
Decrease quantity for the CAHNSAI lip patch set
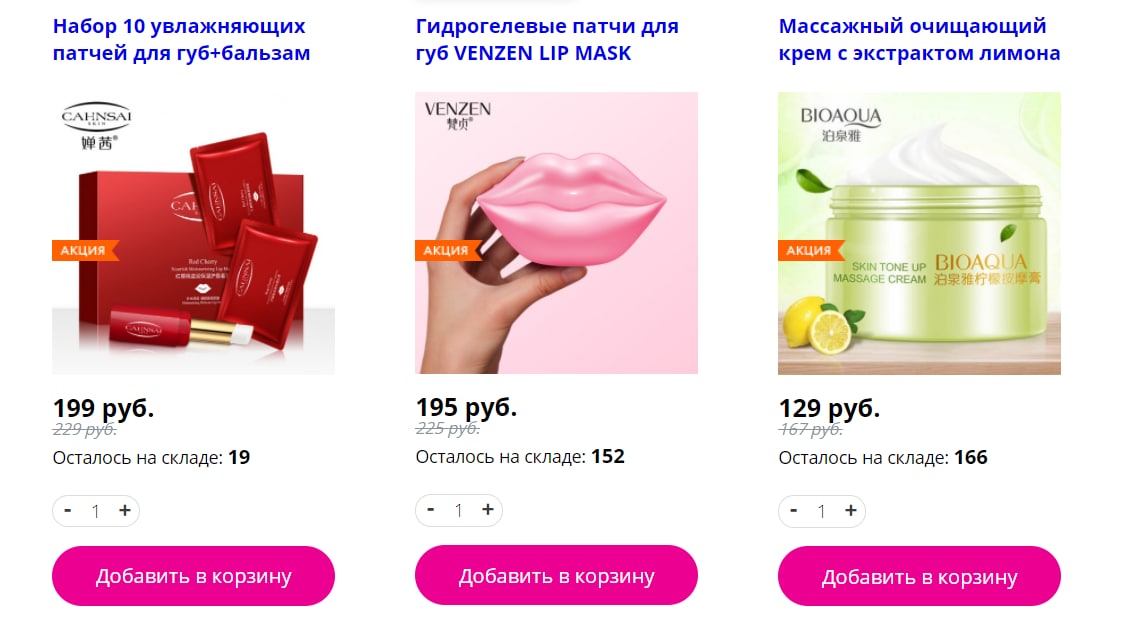tap(67, 510)
